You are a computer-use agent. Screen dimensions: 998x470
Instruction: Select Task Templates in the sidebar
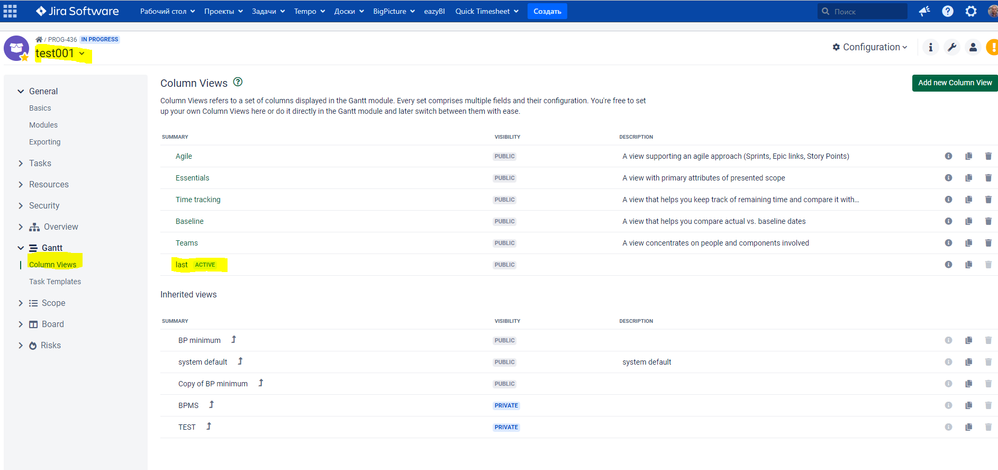(x=55, y=281)
